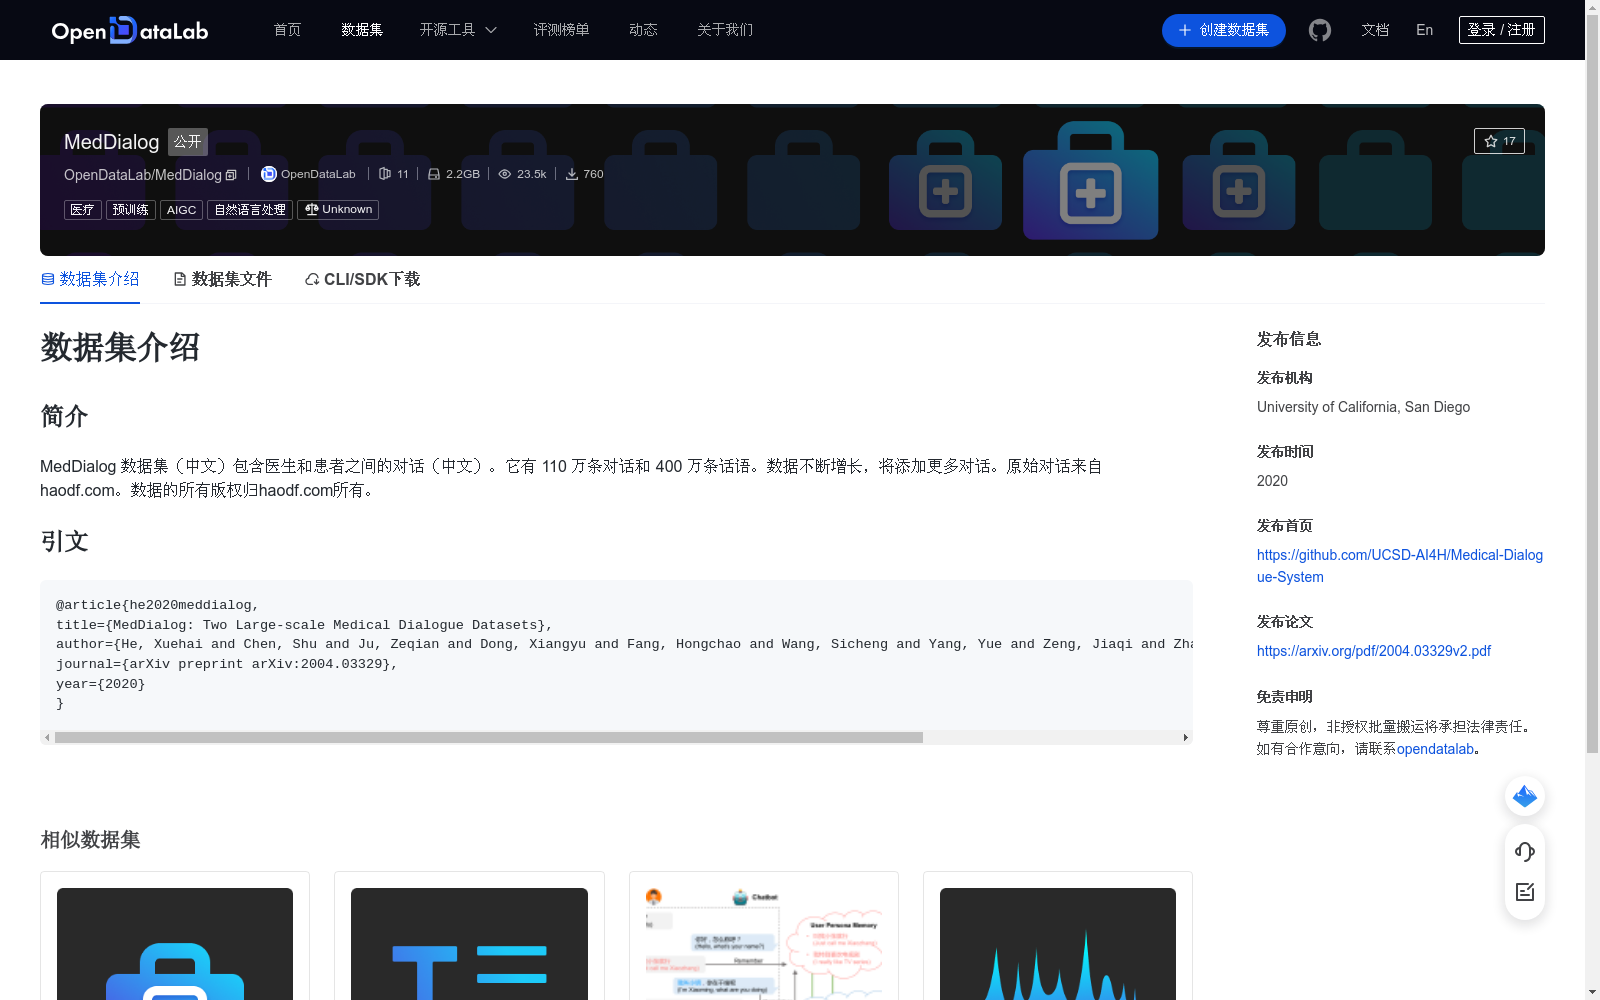Click the @article{he2020meddialog citation line

tap(158, 605)
